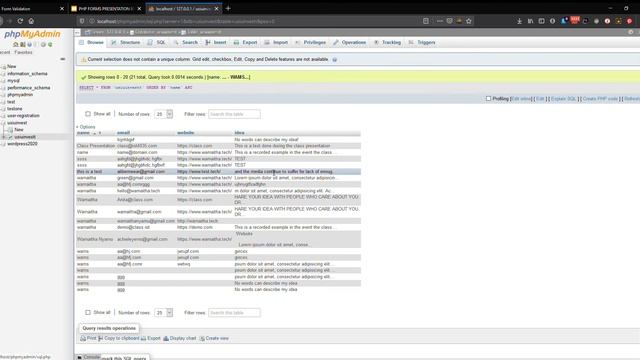Open a new browser tab with plus icon
This screenshot has width=640, height=360.
pyautogui.click(x=228, y=8)
